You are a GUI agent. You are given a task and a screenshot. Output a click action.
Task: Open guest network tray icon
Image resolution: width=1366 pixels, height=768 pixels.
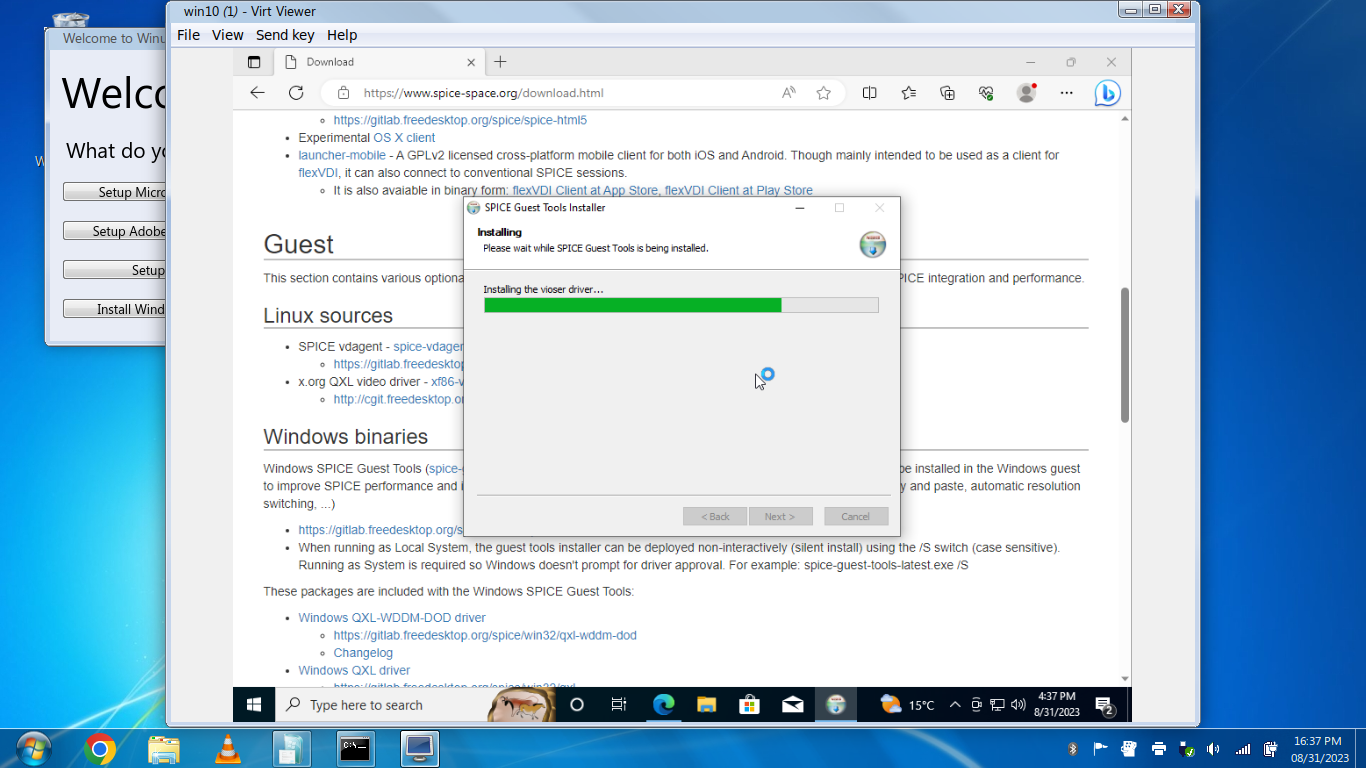(x=998, y=705)
